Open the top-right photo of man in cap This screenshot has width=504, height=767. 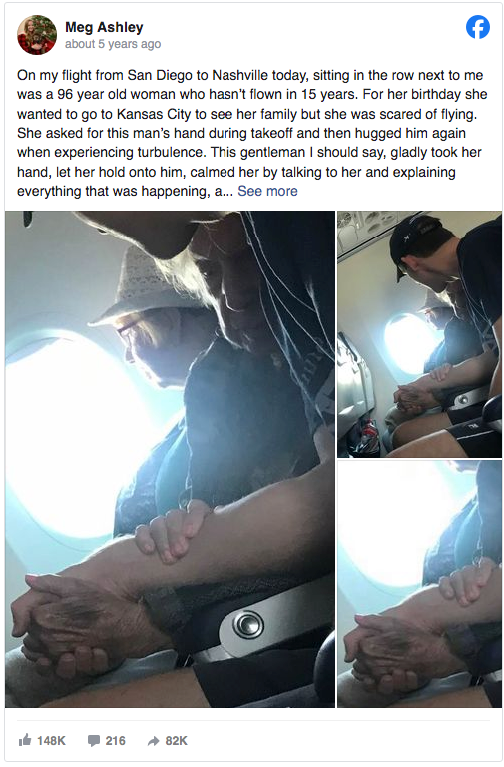(419, 334)
